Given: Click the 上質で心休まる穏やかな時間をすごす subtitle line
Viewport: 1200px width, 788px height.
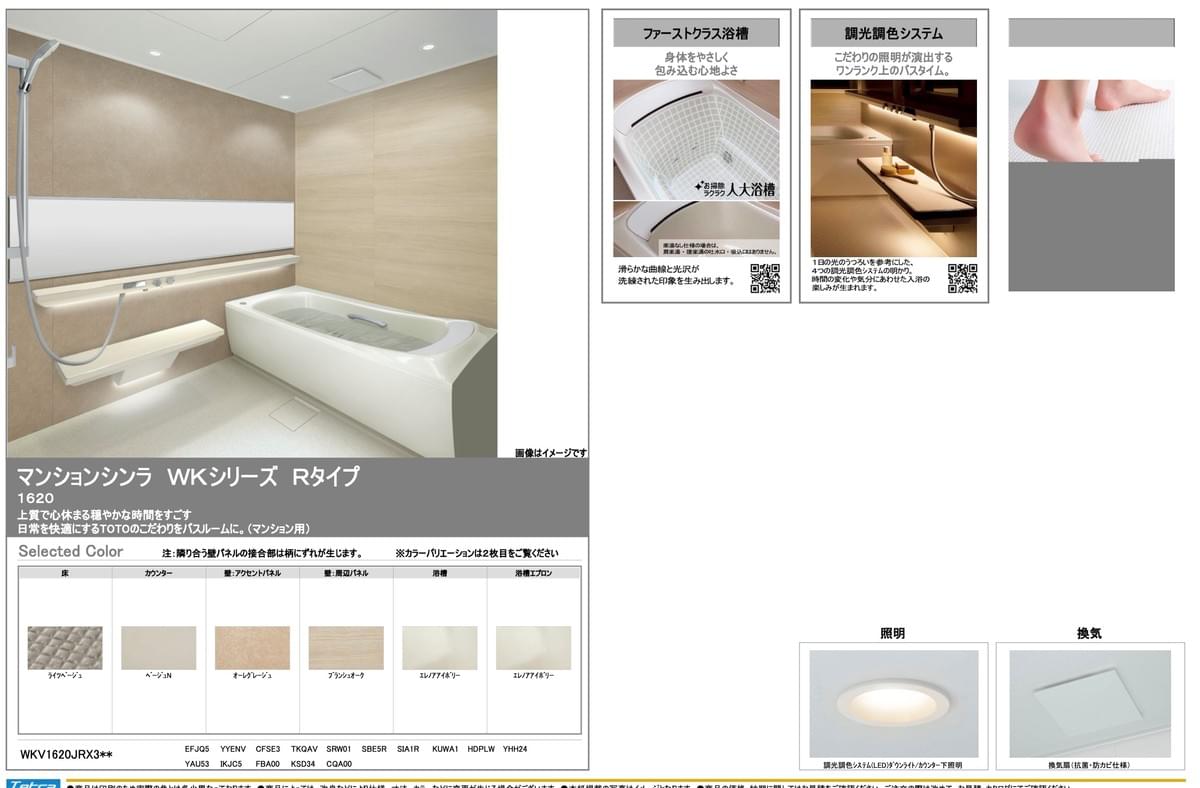Looking at the screenshot, I should [x=105, y=514].
